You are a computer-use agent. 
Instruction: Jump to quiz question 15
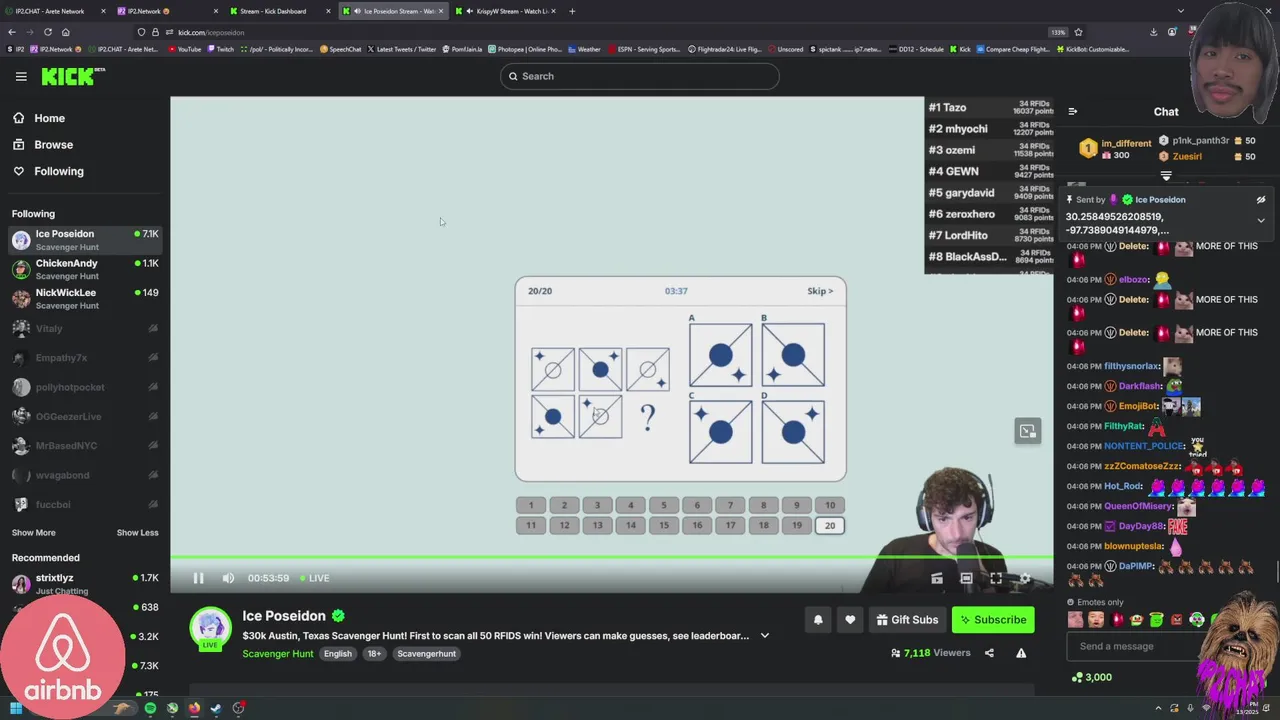(x=664, y=525)
